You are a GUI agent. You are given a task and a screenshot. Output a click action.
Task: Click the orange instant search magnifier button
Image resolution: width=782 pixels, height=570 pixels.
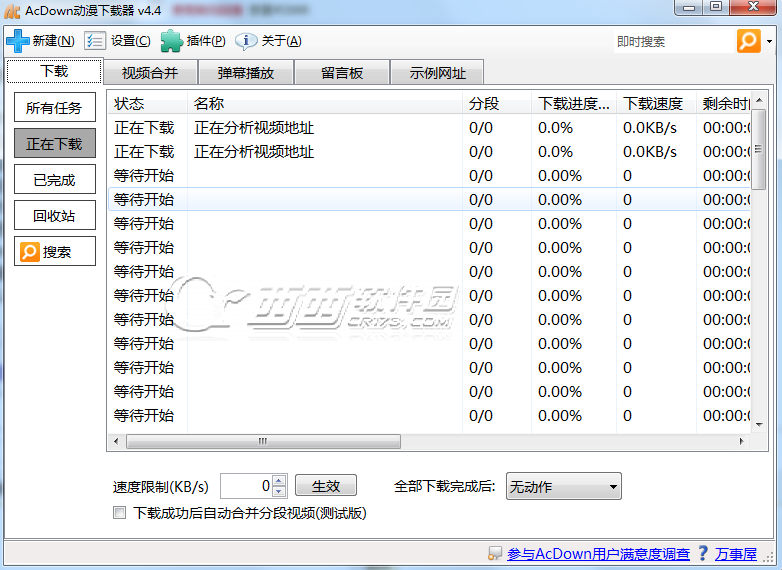pyautogui.click(x=749, y=41)
